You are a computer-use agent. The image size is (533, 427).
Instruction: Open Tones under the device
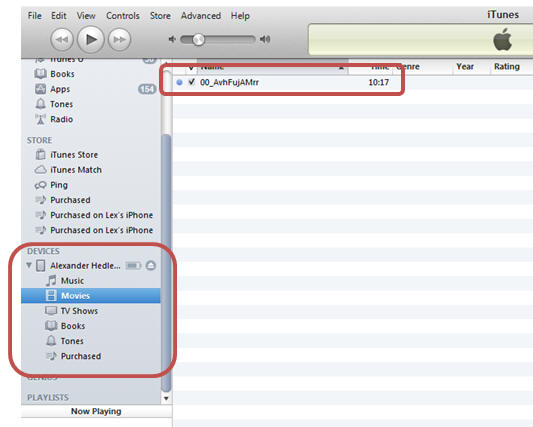(x=72, y=341)
